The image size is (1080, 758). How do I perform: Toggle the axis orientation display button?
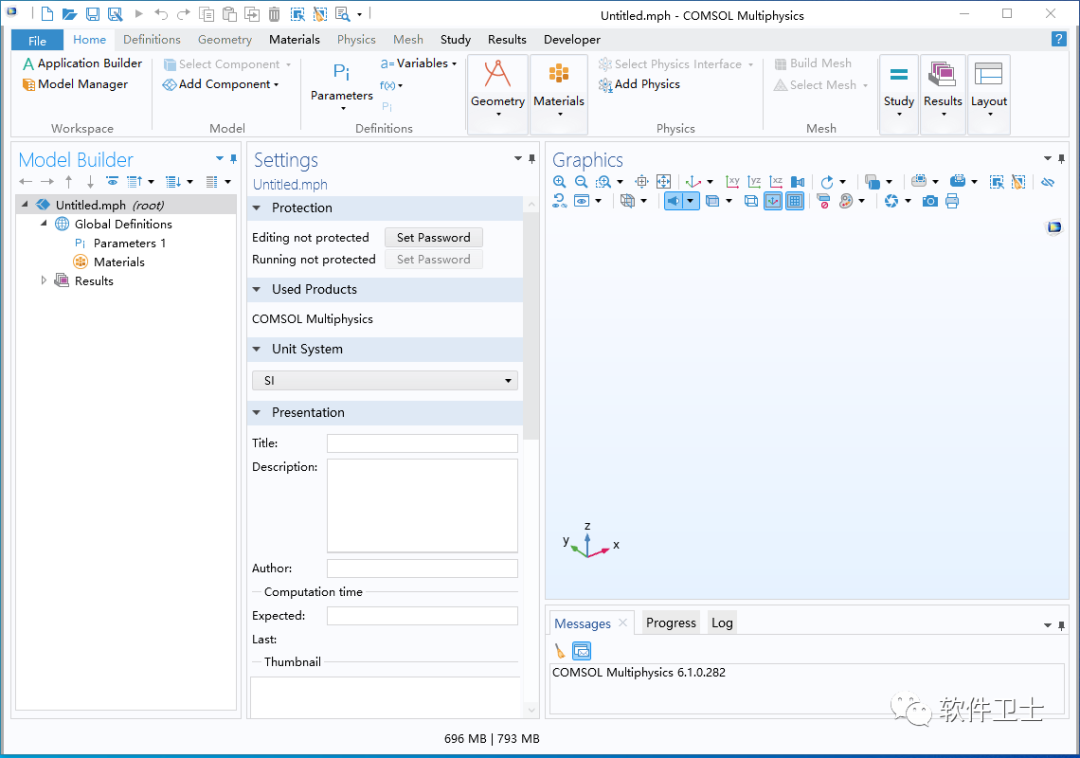coord(773,201)
